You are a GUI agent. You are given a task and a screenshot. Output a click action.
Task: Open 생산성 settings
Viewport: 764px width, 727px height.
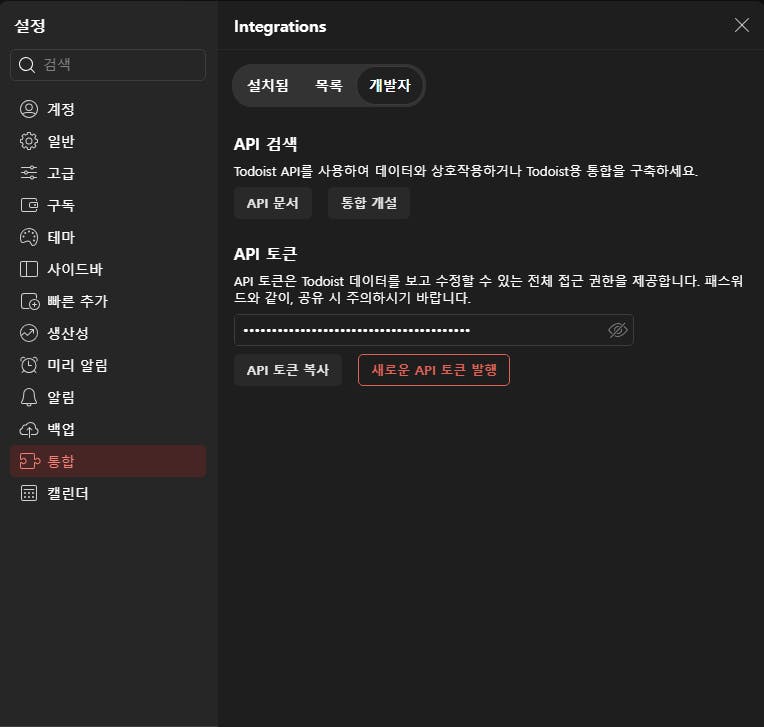[x=108, y=333]
